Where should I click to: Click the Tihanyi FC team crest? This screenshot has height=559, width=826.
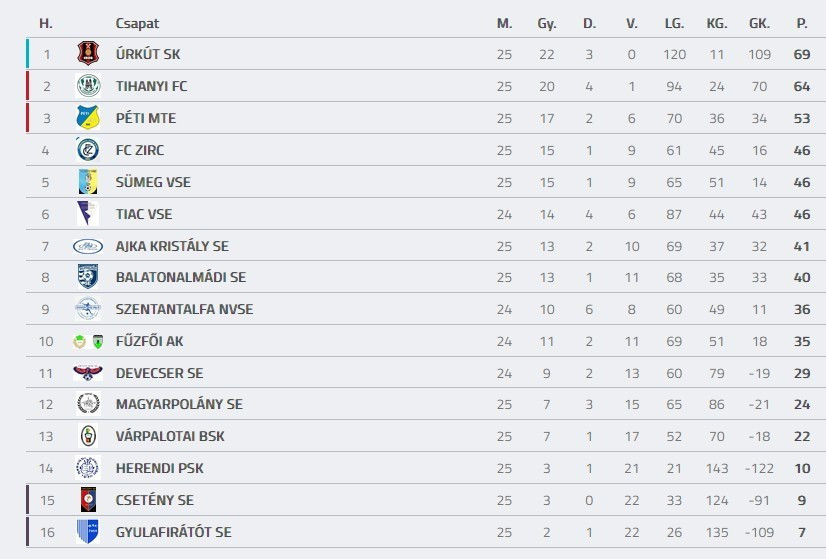coord(88,86)
